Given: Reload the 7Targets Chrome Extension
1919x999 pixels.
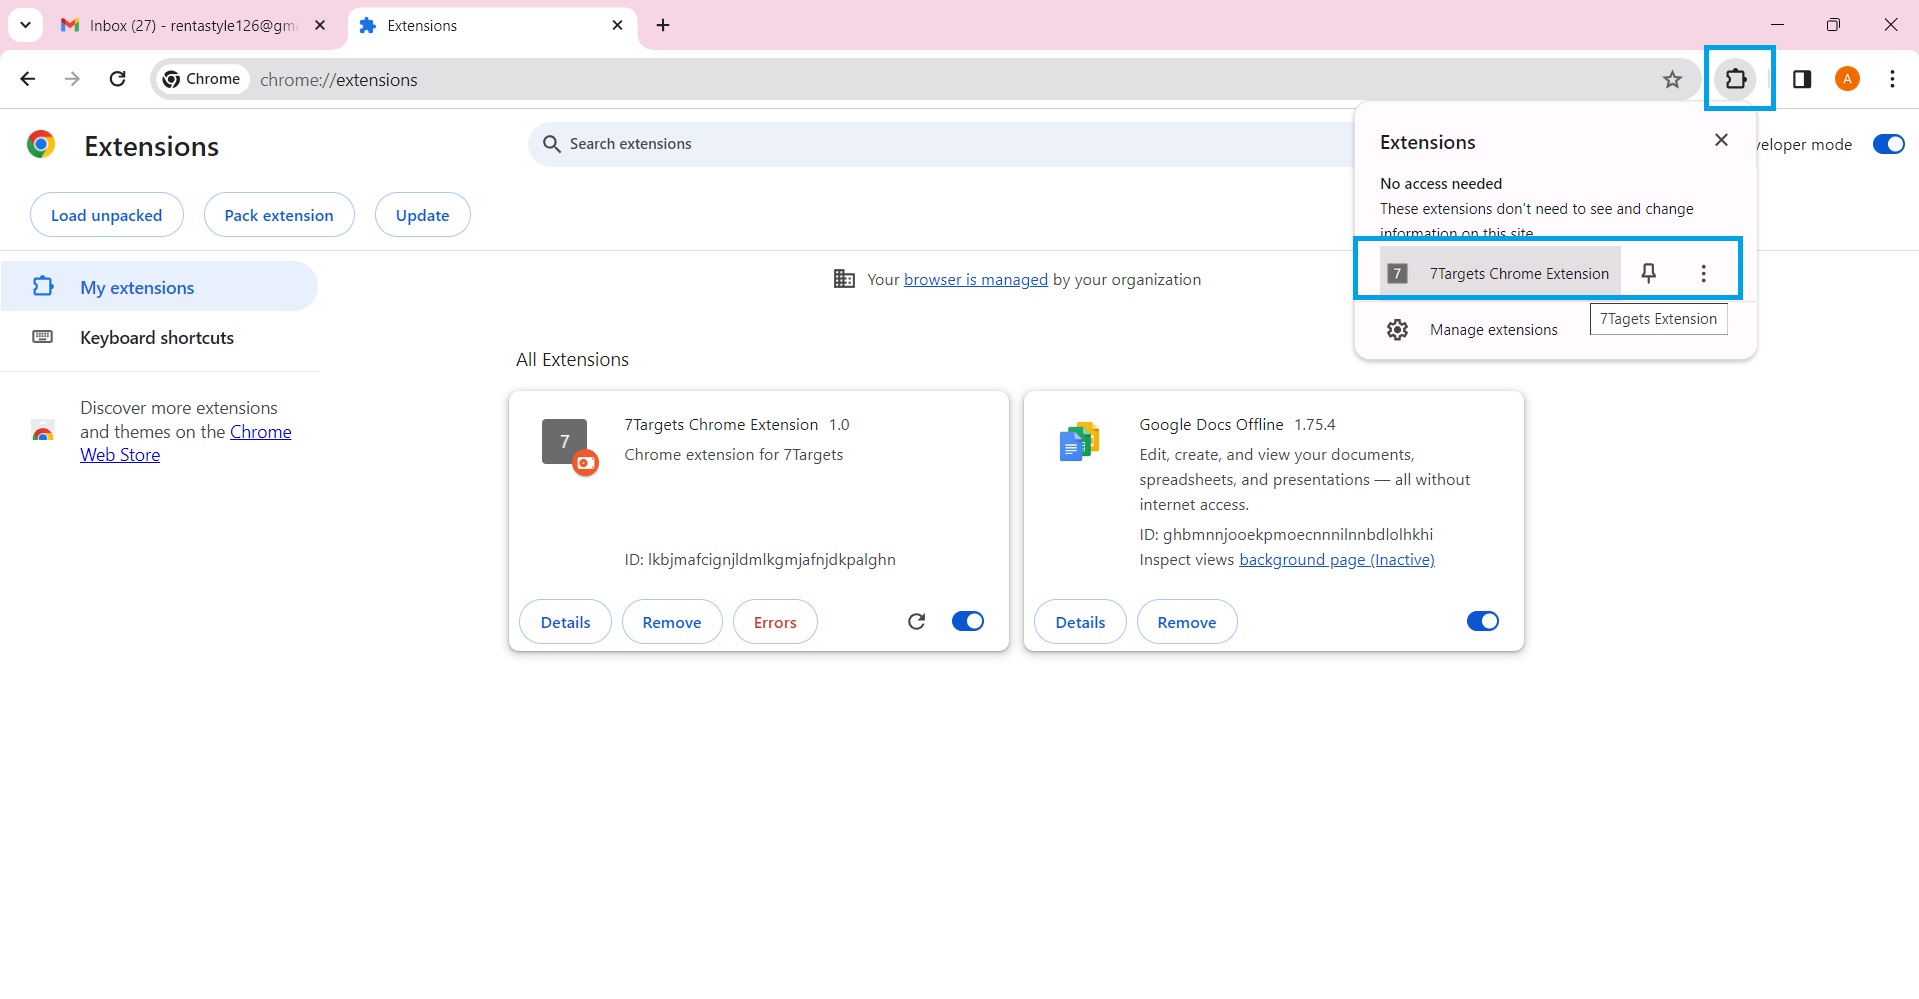Looking at the screenshot, I should coord(916,621).
